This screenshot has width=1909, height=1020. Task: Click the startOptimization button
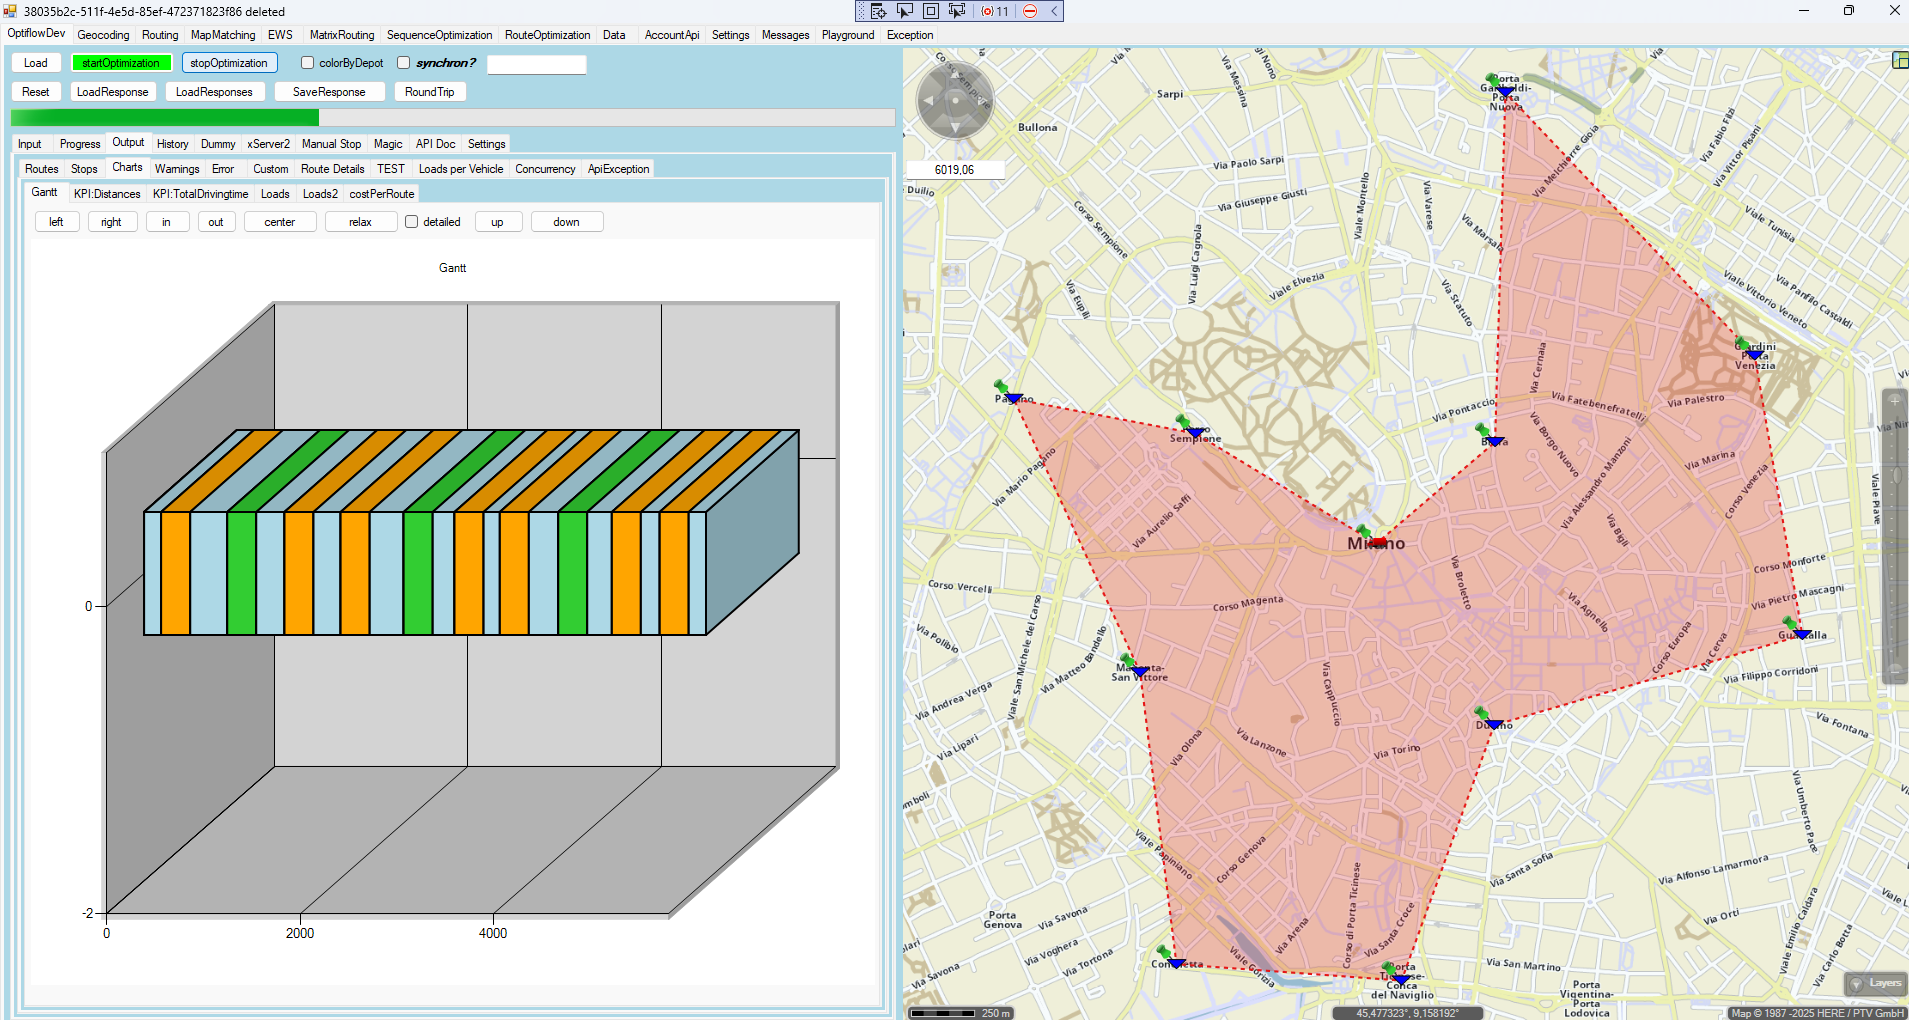[121, 63]
